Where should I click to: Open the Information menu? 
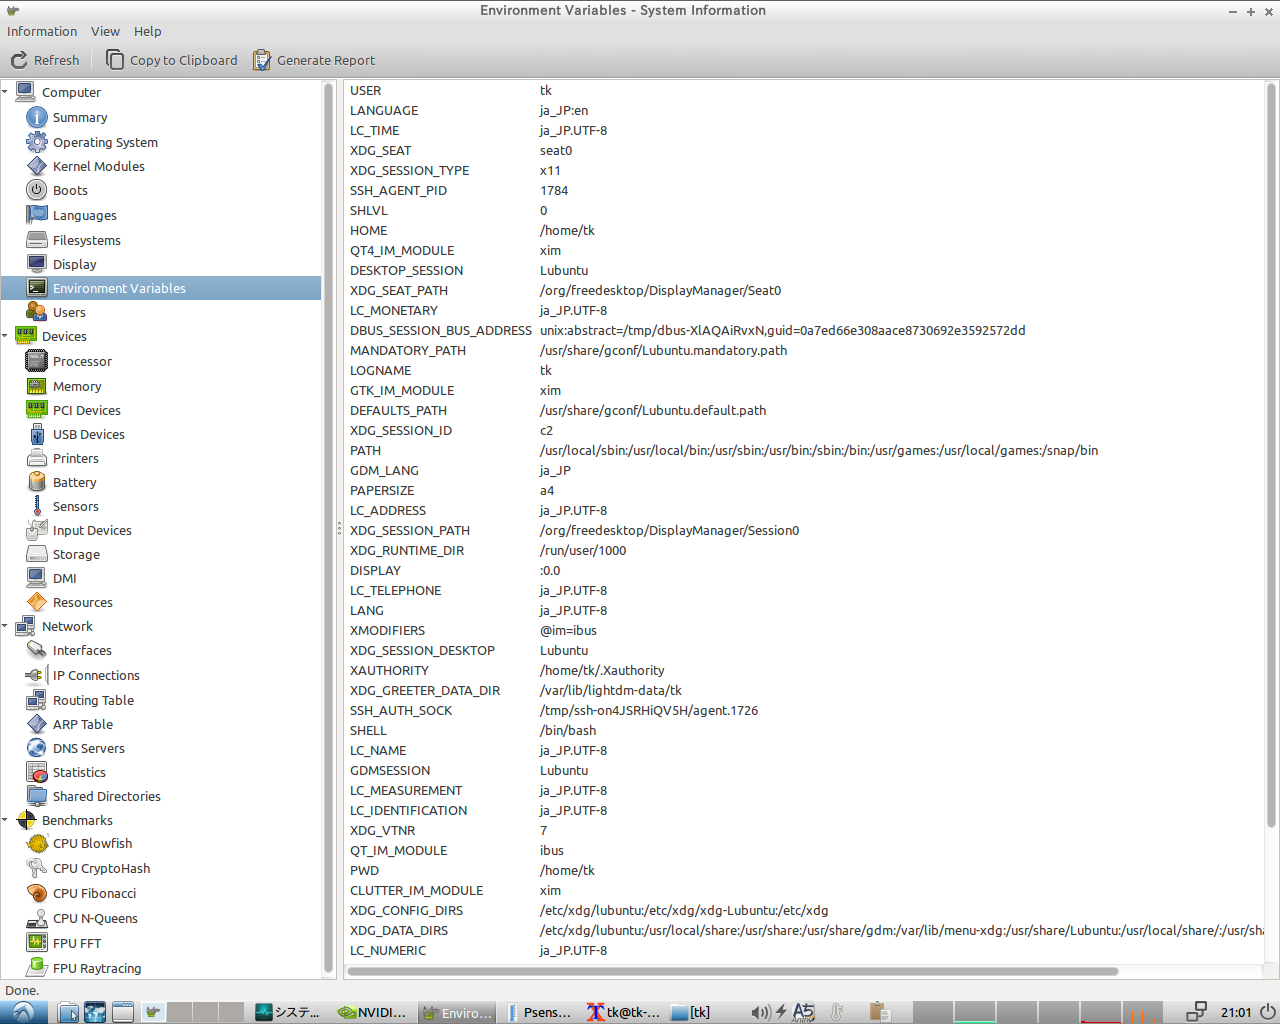42,31
